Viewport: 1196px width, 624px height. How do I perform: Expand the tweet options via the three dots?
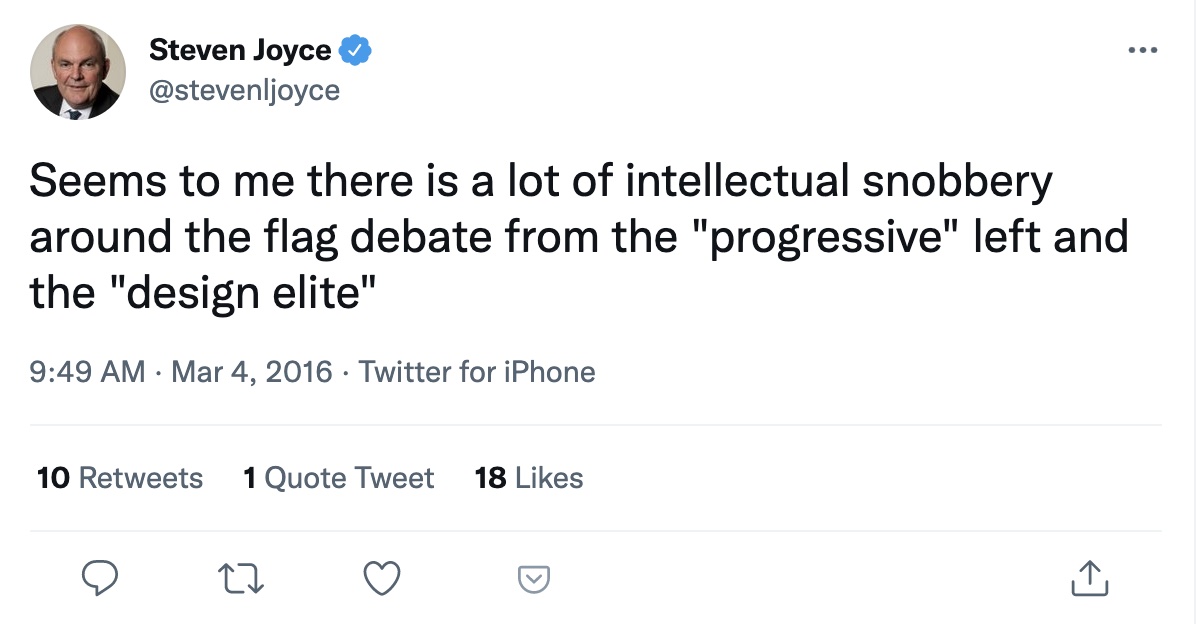pyautogui.click(x=1143, y=48)
